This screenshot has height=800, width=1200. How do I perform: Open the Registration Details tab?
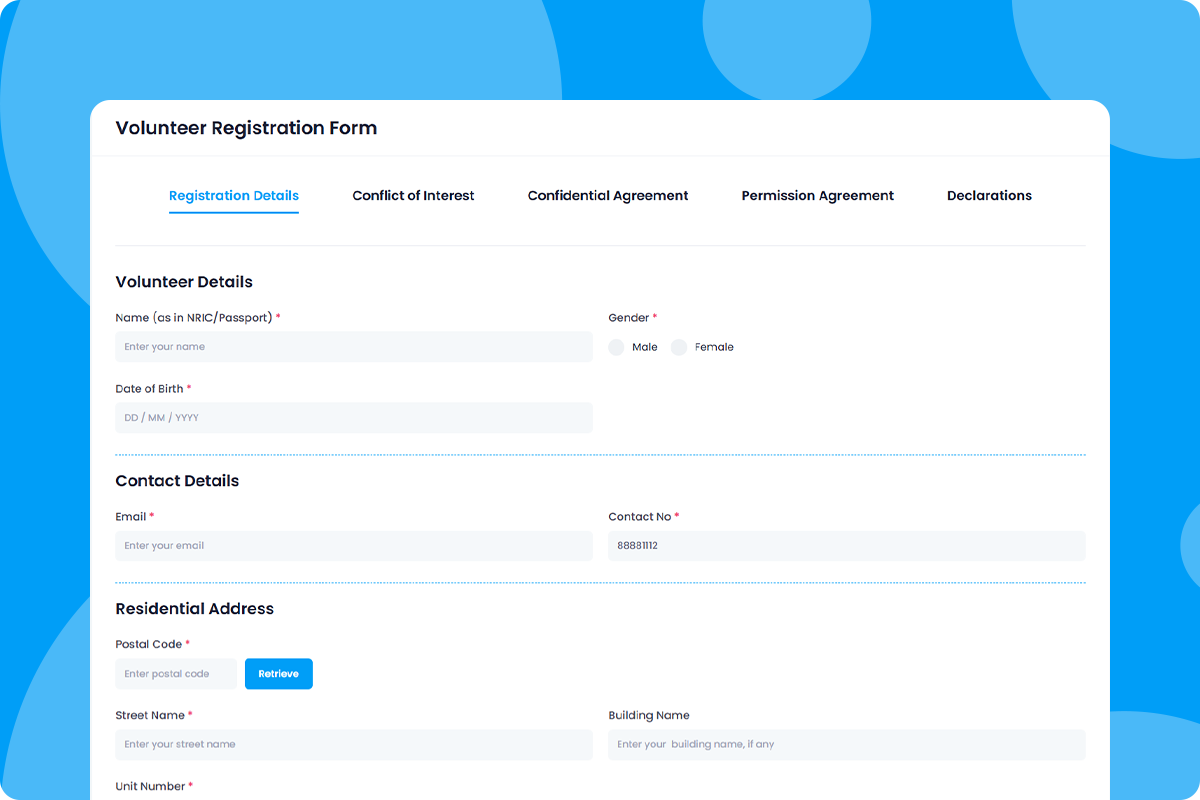point(234,196)
